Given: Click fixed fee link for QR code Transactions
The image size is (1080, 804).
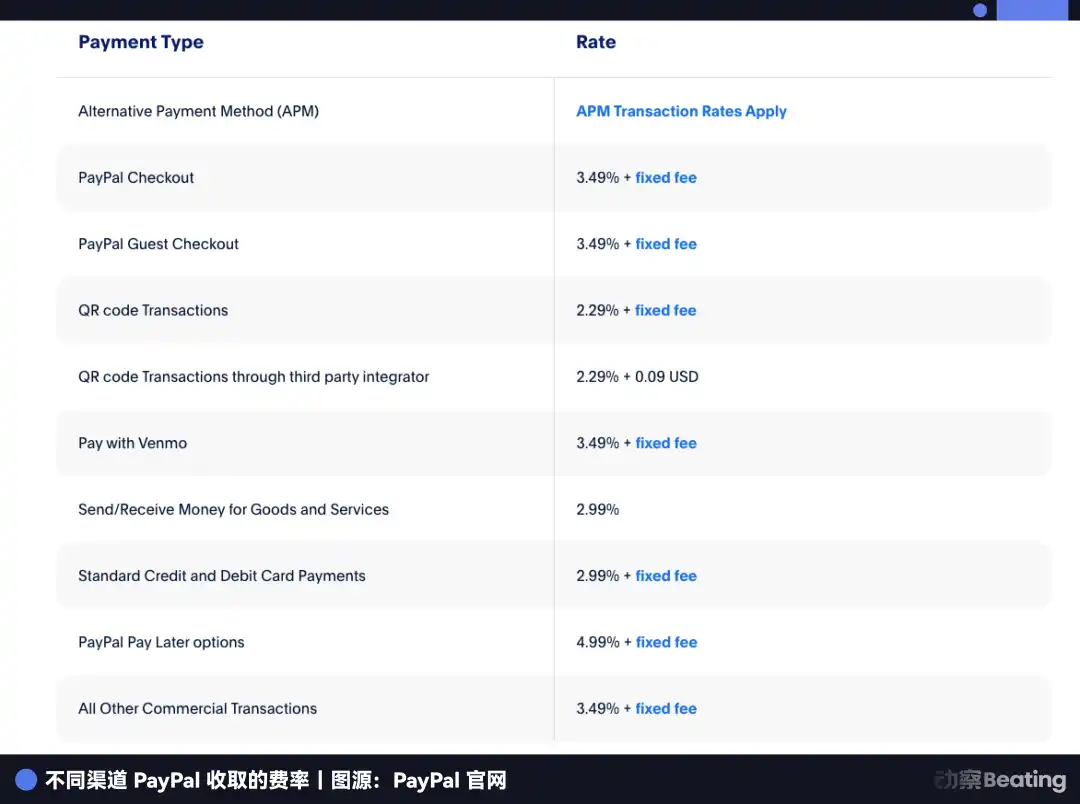Looking at the screenshot, I should click(666, 310).
